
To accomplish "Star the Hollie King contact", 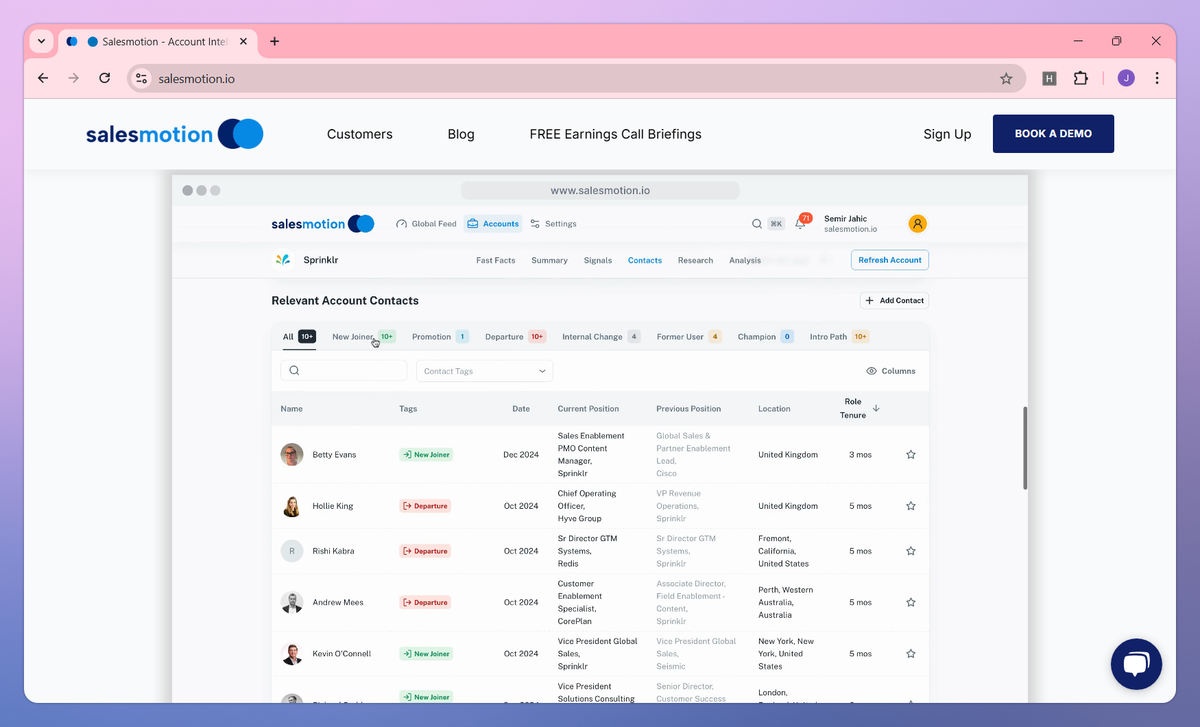I will pos(911,506).
